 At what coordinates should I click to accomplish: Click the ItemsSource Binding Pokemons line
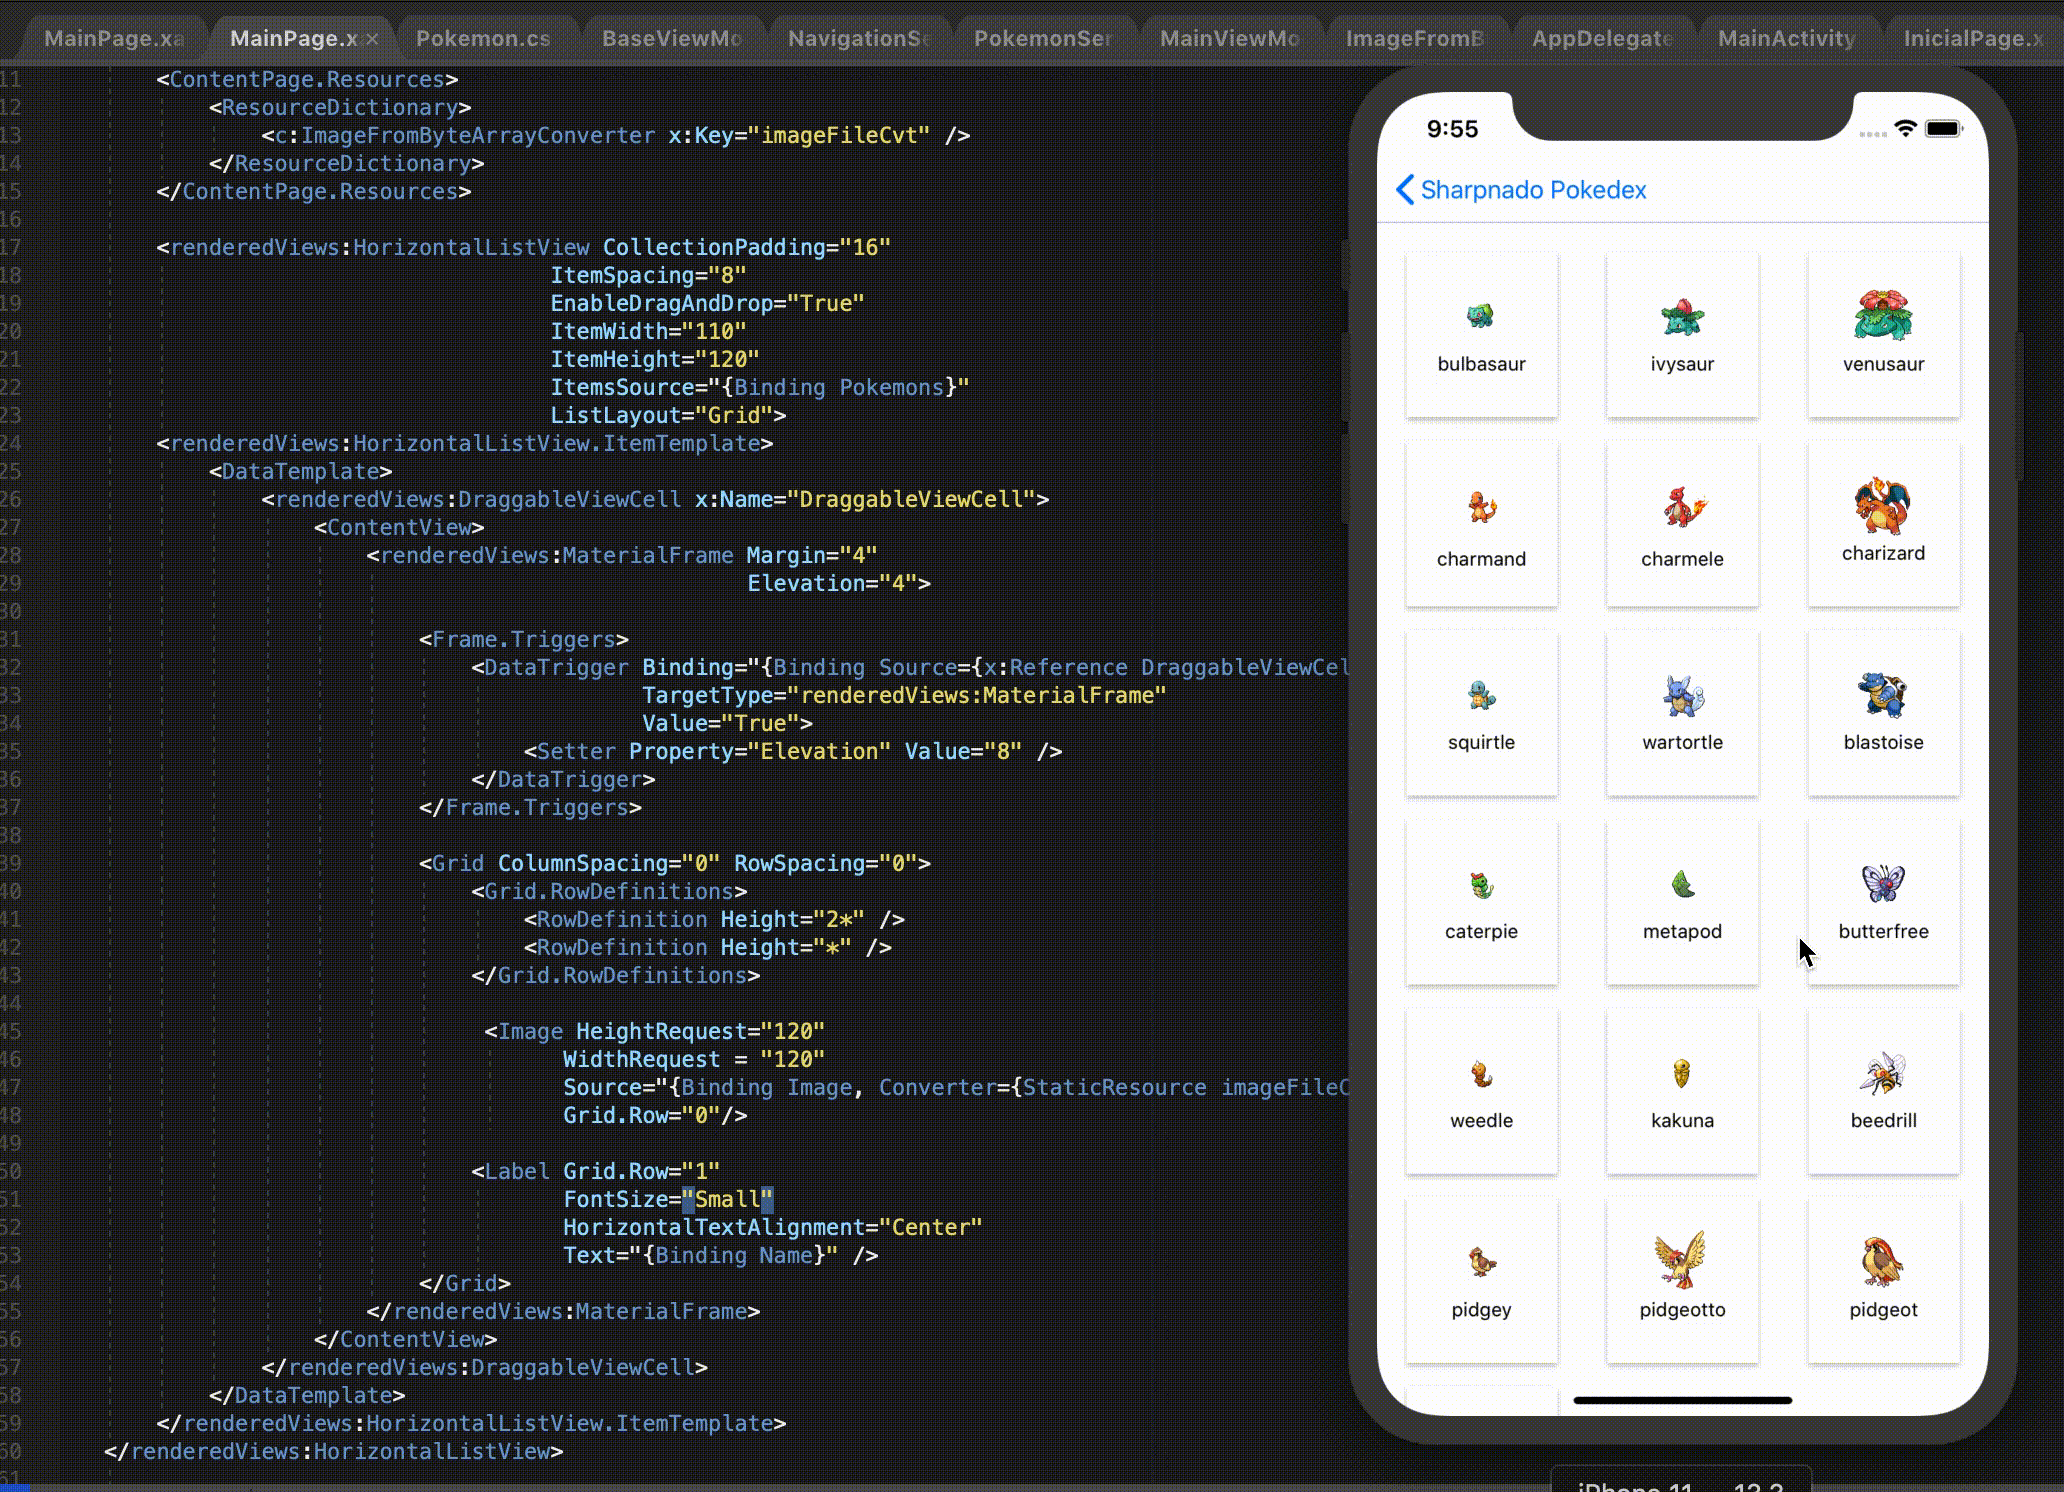click(x=760, y=387)
